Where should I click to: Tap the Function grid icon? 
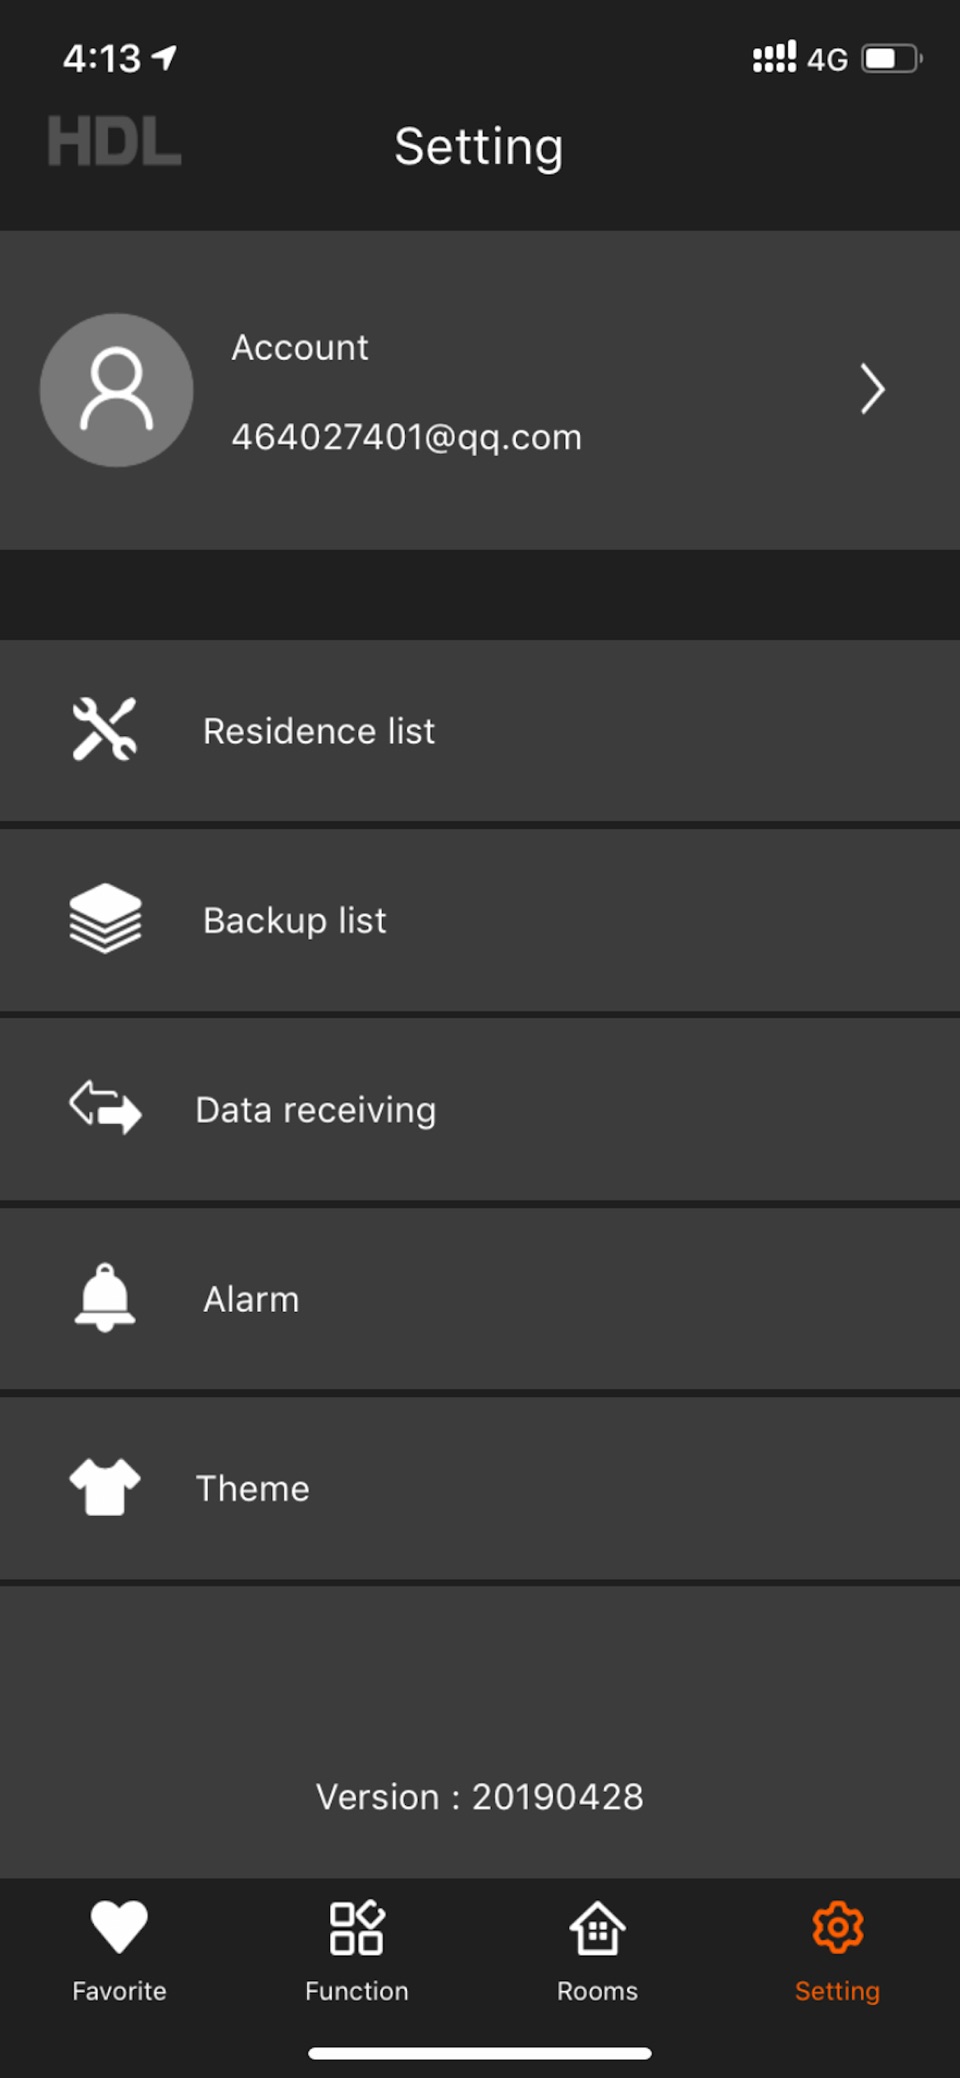[x=357, y=1927]
